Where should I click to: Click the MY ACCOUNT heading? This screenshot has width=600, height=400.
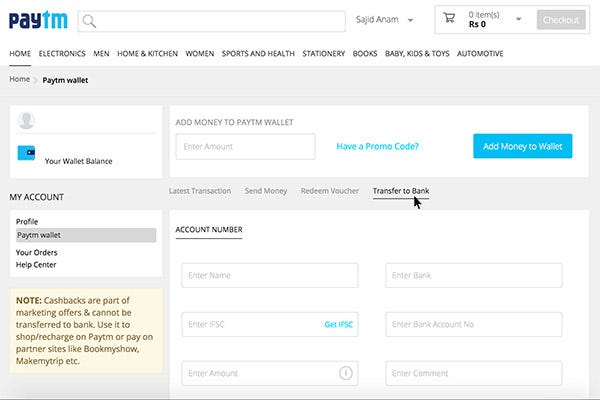click(x=36, y=197)
